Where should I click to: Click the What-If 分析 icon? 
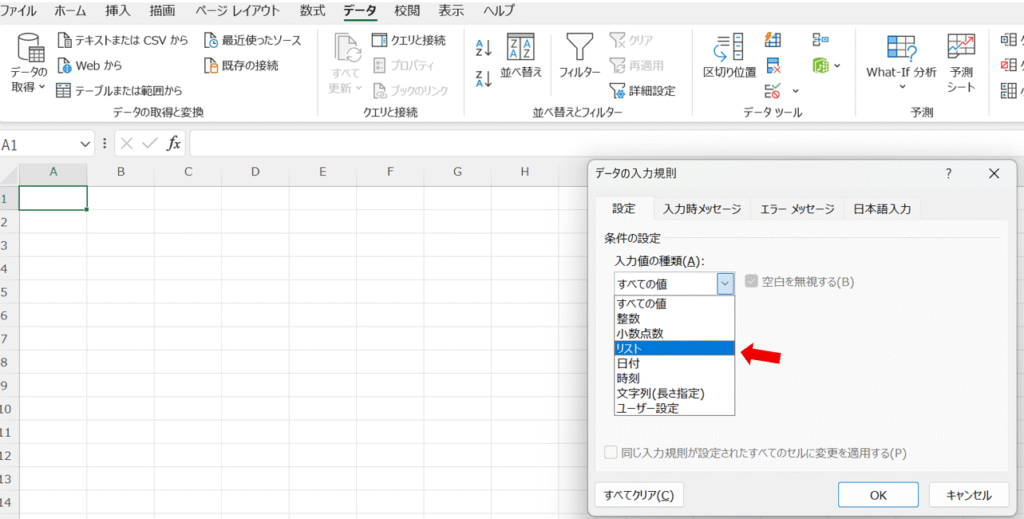point(901,48)
